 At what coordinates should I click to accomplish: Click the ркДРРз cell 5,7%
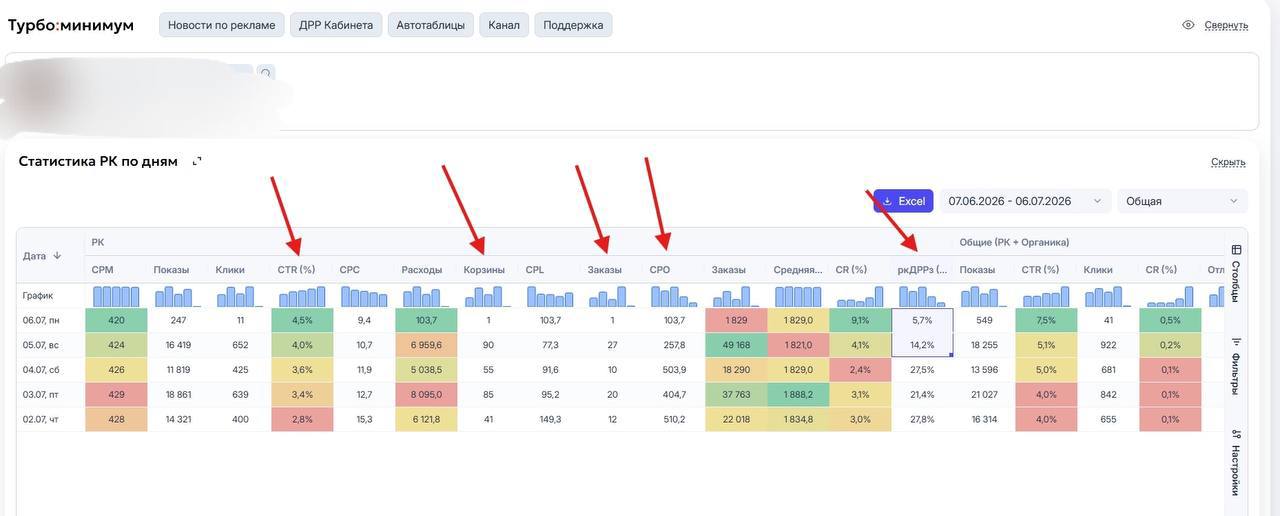pos(922,320)
